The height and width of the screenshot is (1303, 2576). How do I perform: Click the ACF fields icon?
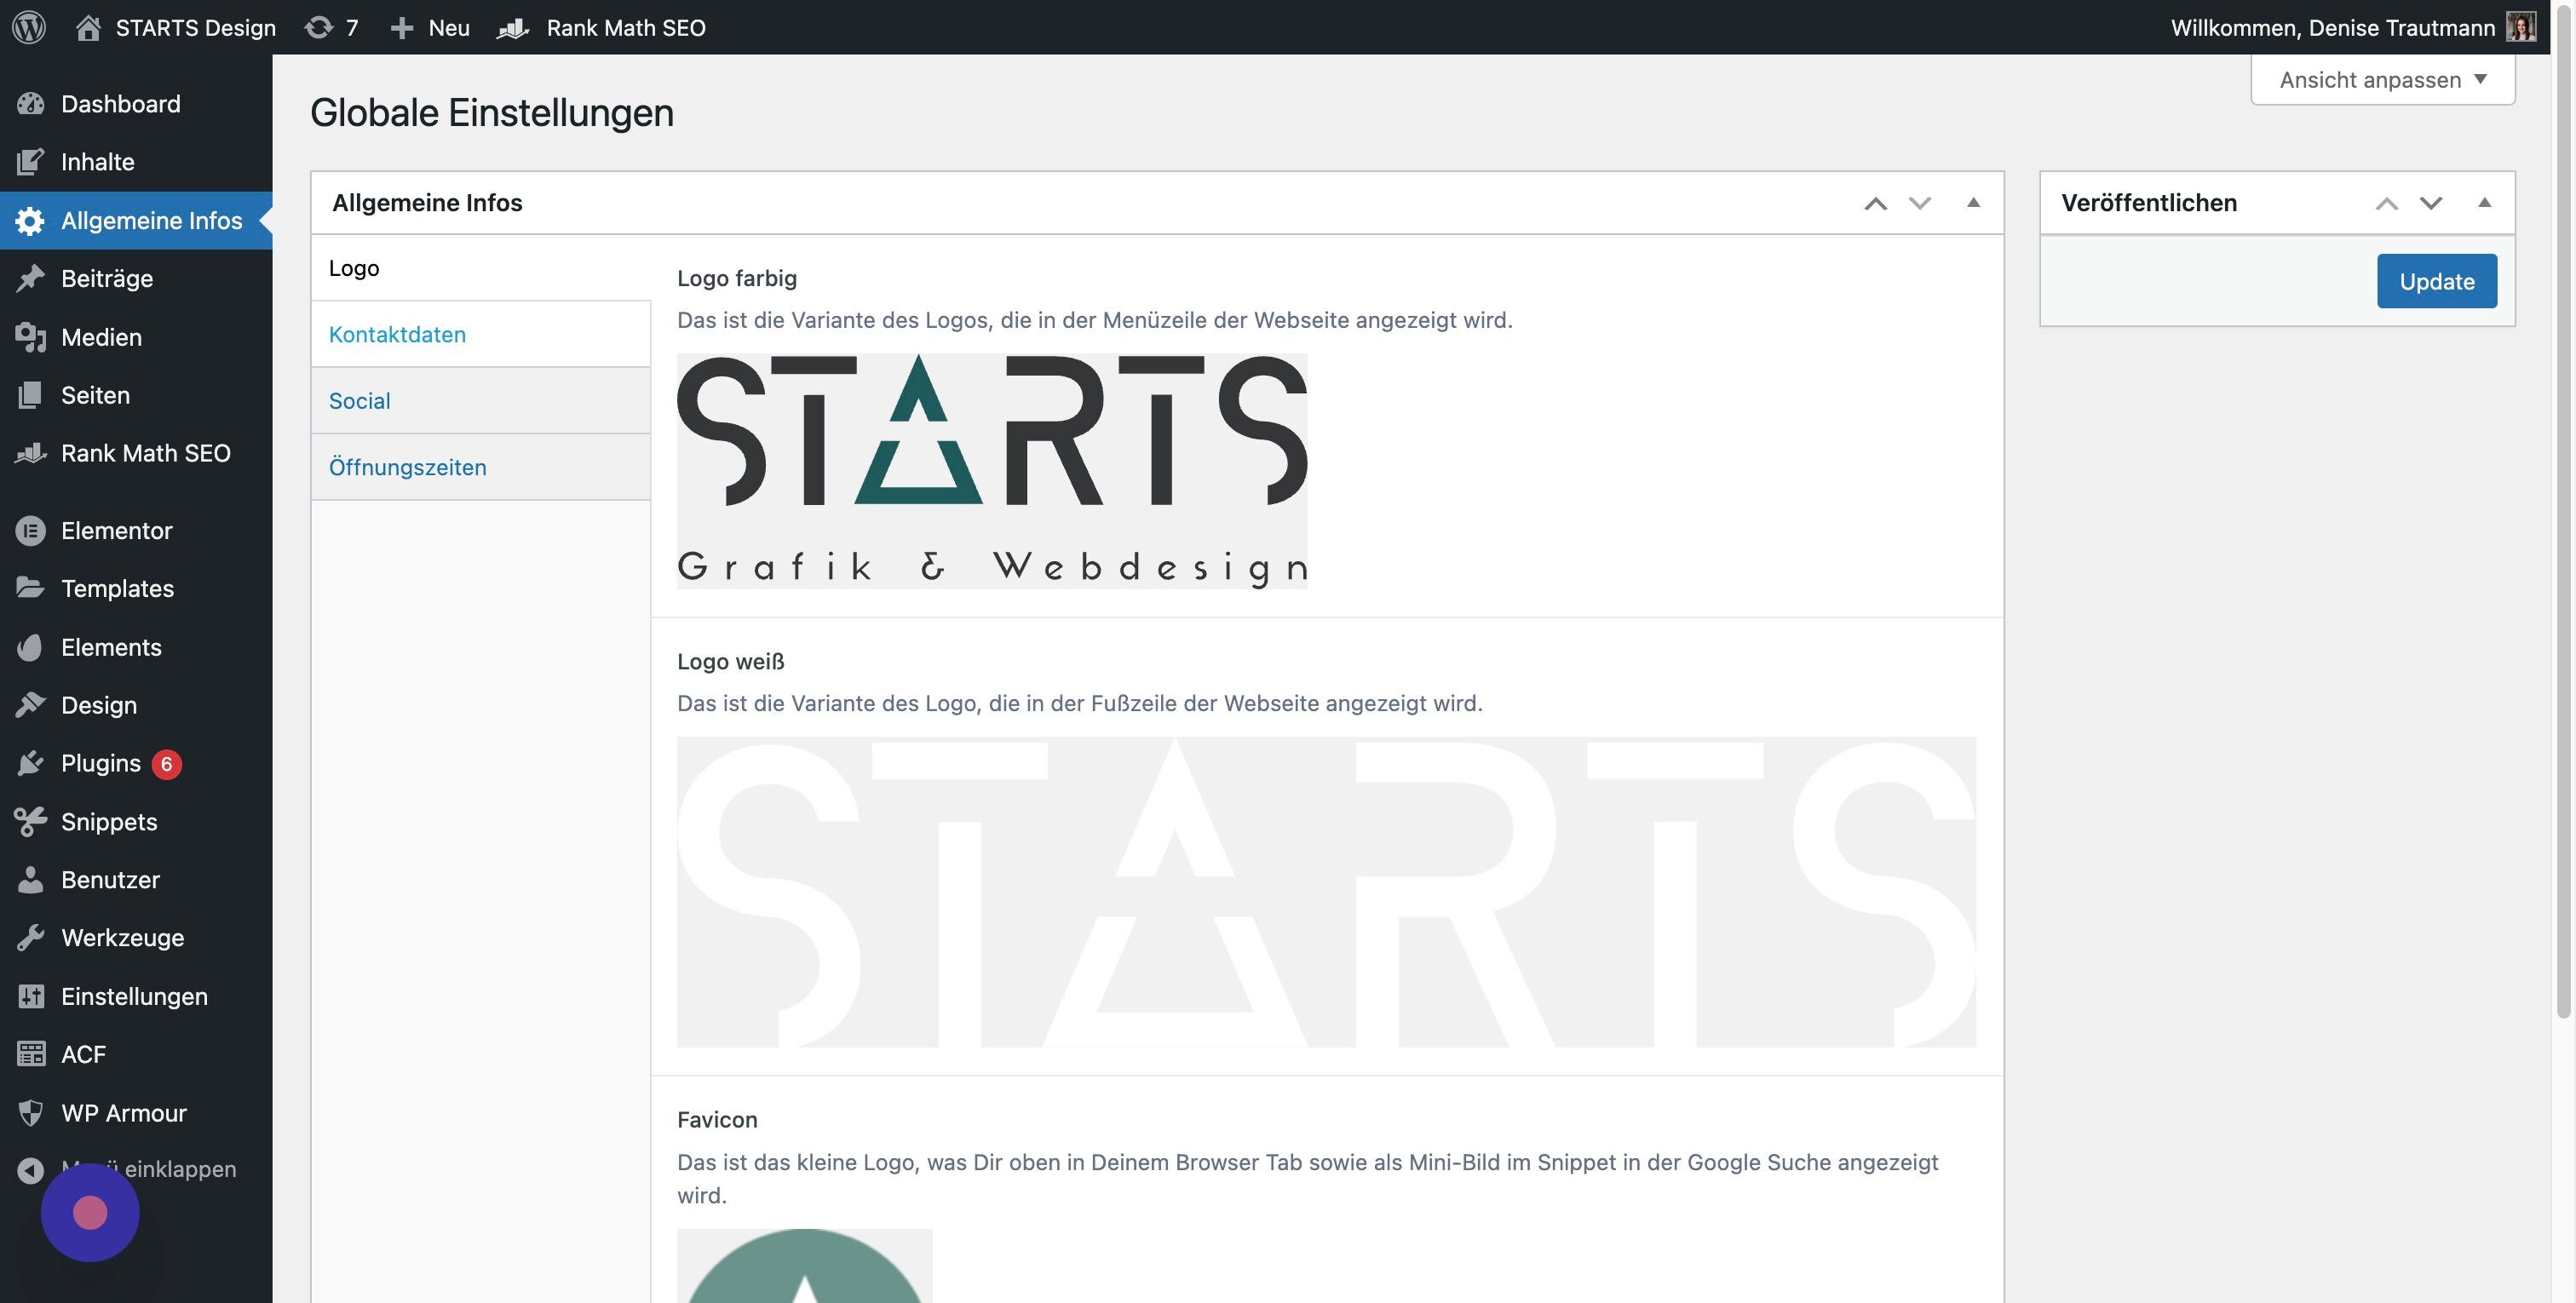31,1054
